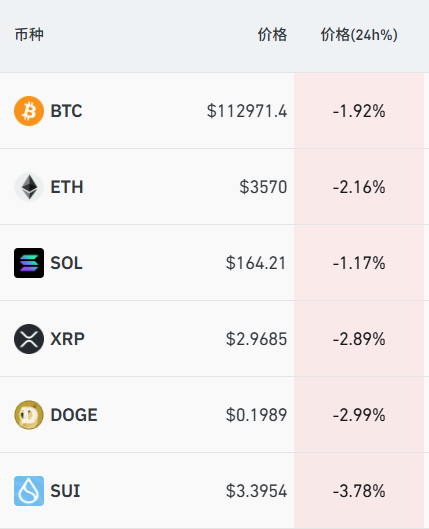Click the -1.17% SOL change cell
This screenshot has height=529, width=429.
click(x=359, y=263)
